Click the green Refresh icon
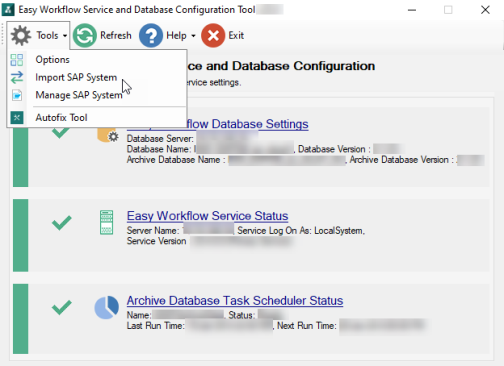Image resolution: width=504 pixels, height=366 pixels. [85, 35]
